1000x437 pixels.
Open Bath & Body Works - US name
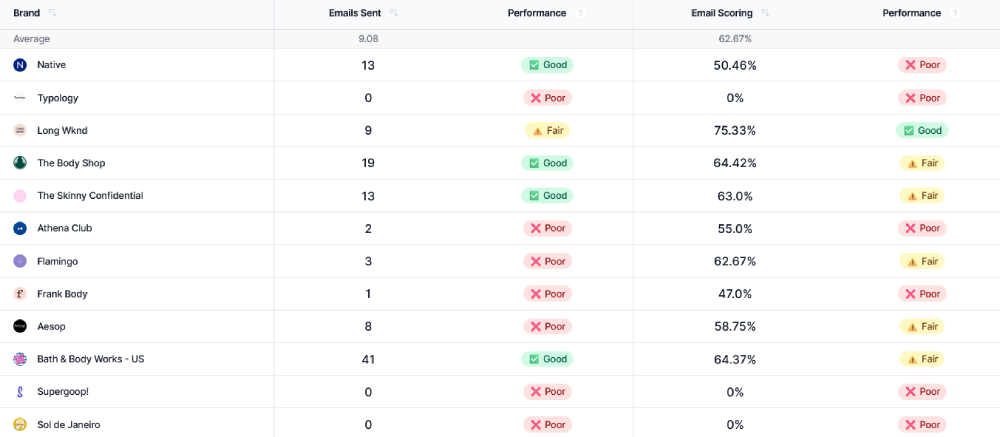91,359
